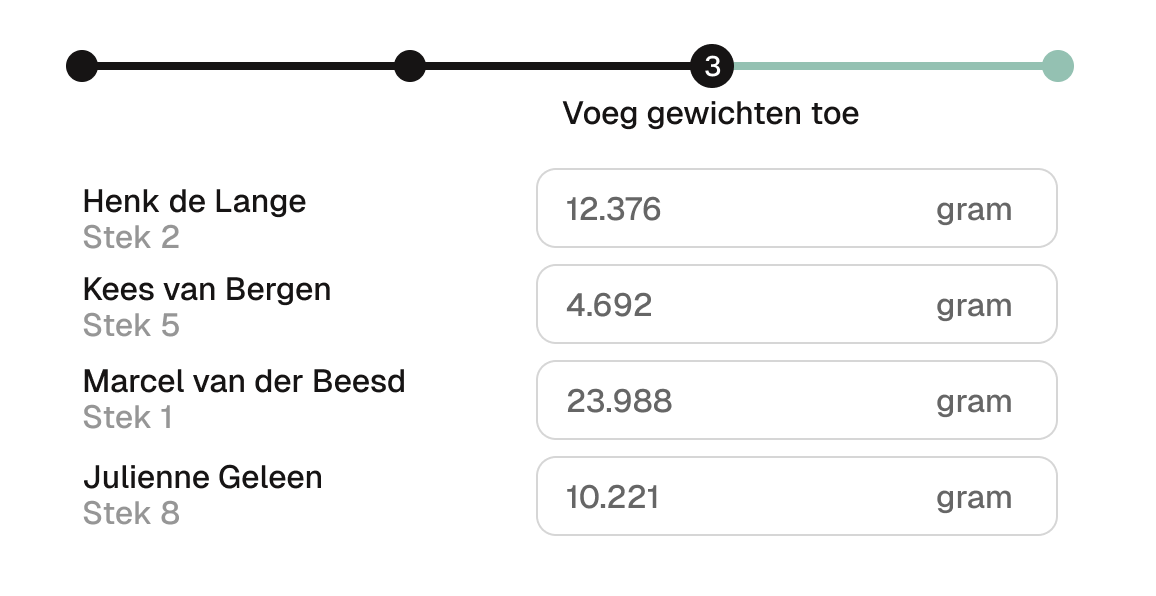This screenshot has width=1156, height=596.
Task: Click the 'Stek 2' label
Action: click(131, 238)
